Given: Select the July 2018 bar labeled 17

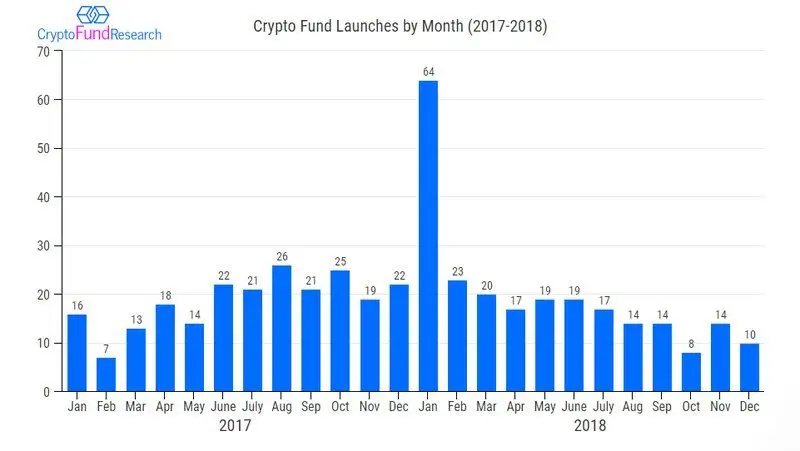Looking at the screenshot, I should [x=604, y=350].
